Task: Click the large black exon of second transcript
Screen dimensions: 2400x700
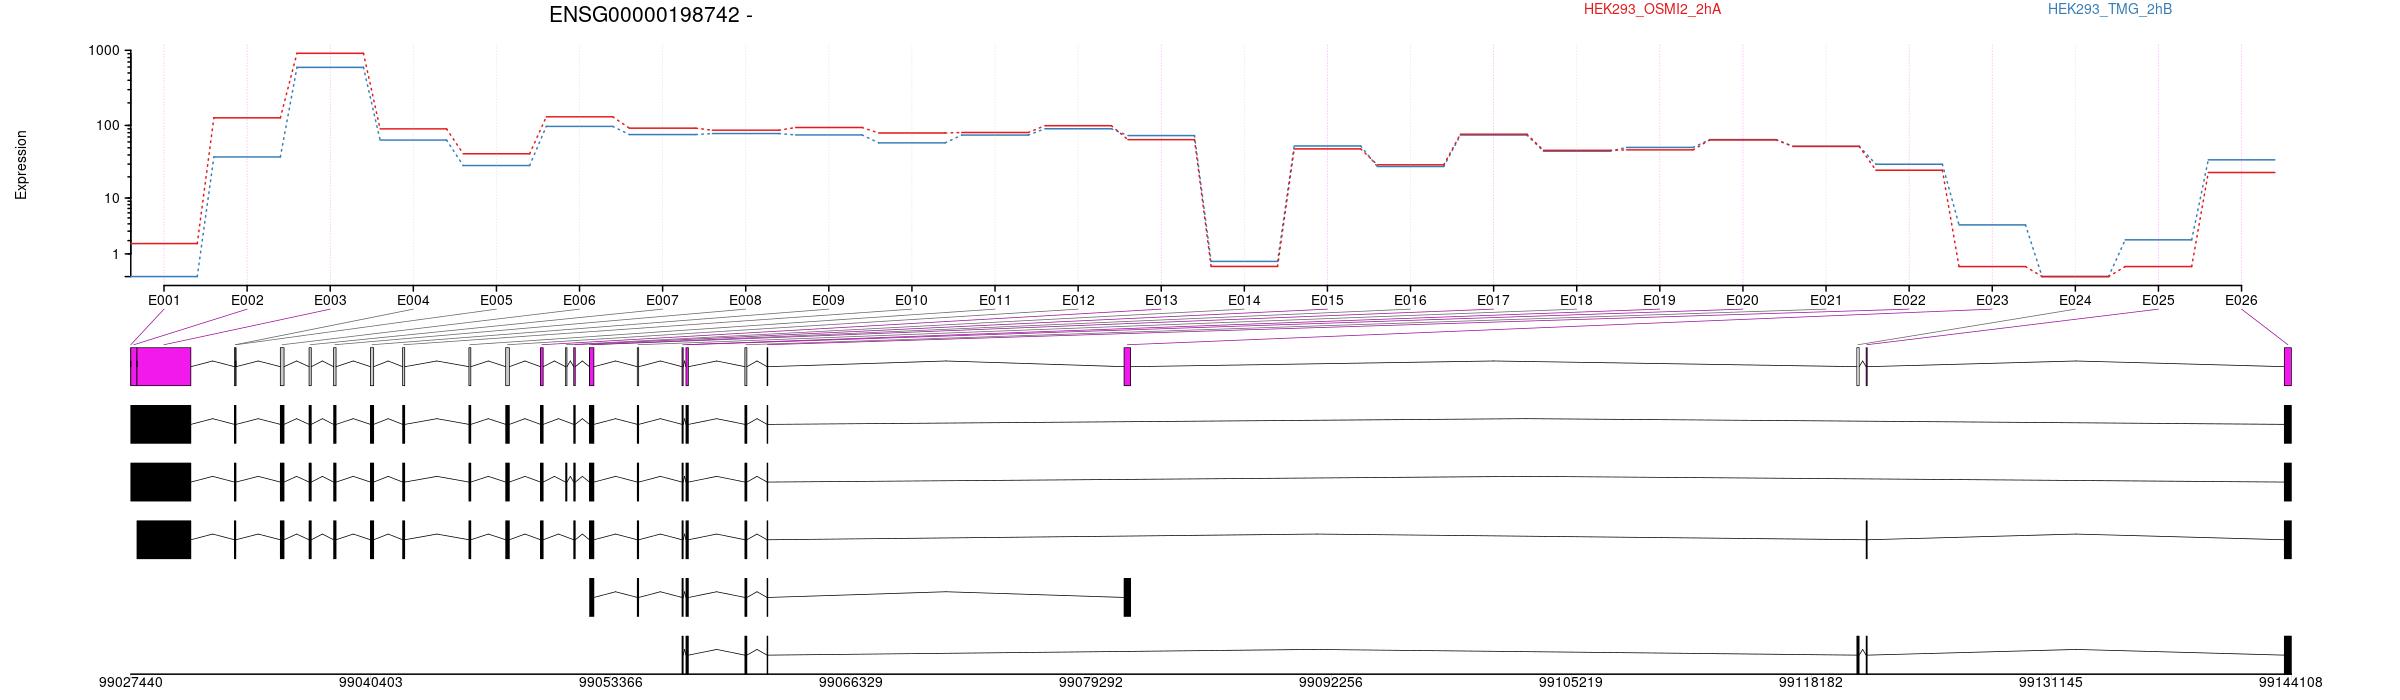Action: click(161, 424)
